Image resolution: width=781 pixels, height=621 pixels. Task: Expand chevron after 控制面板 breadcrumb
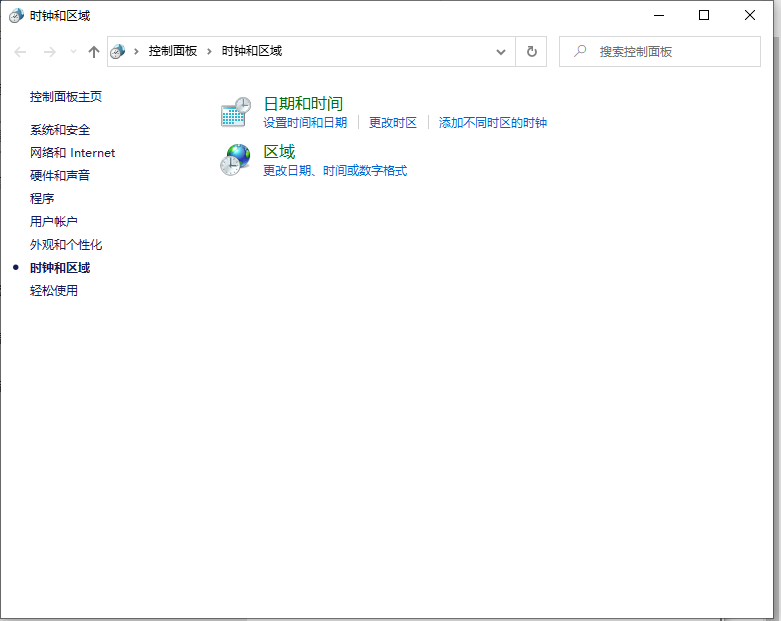210,52
